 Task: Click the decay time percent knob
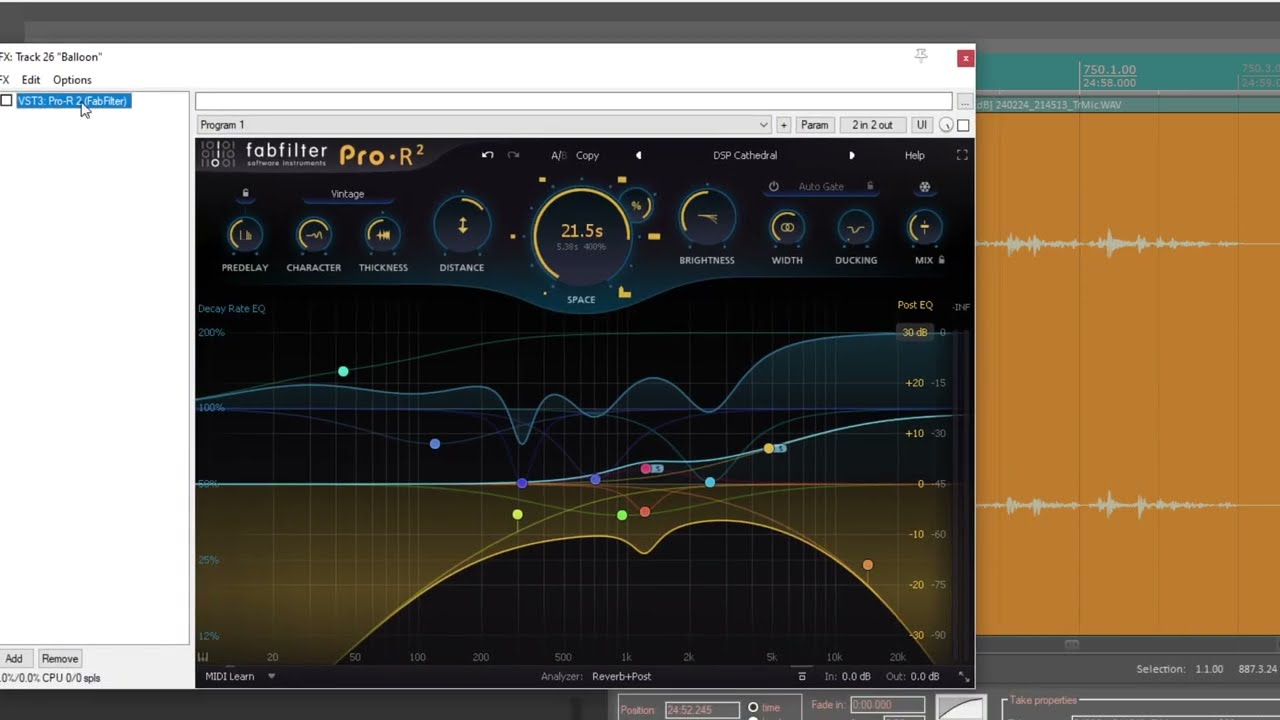tap(637, 206)
